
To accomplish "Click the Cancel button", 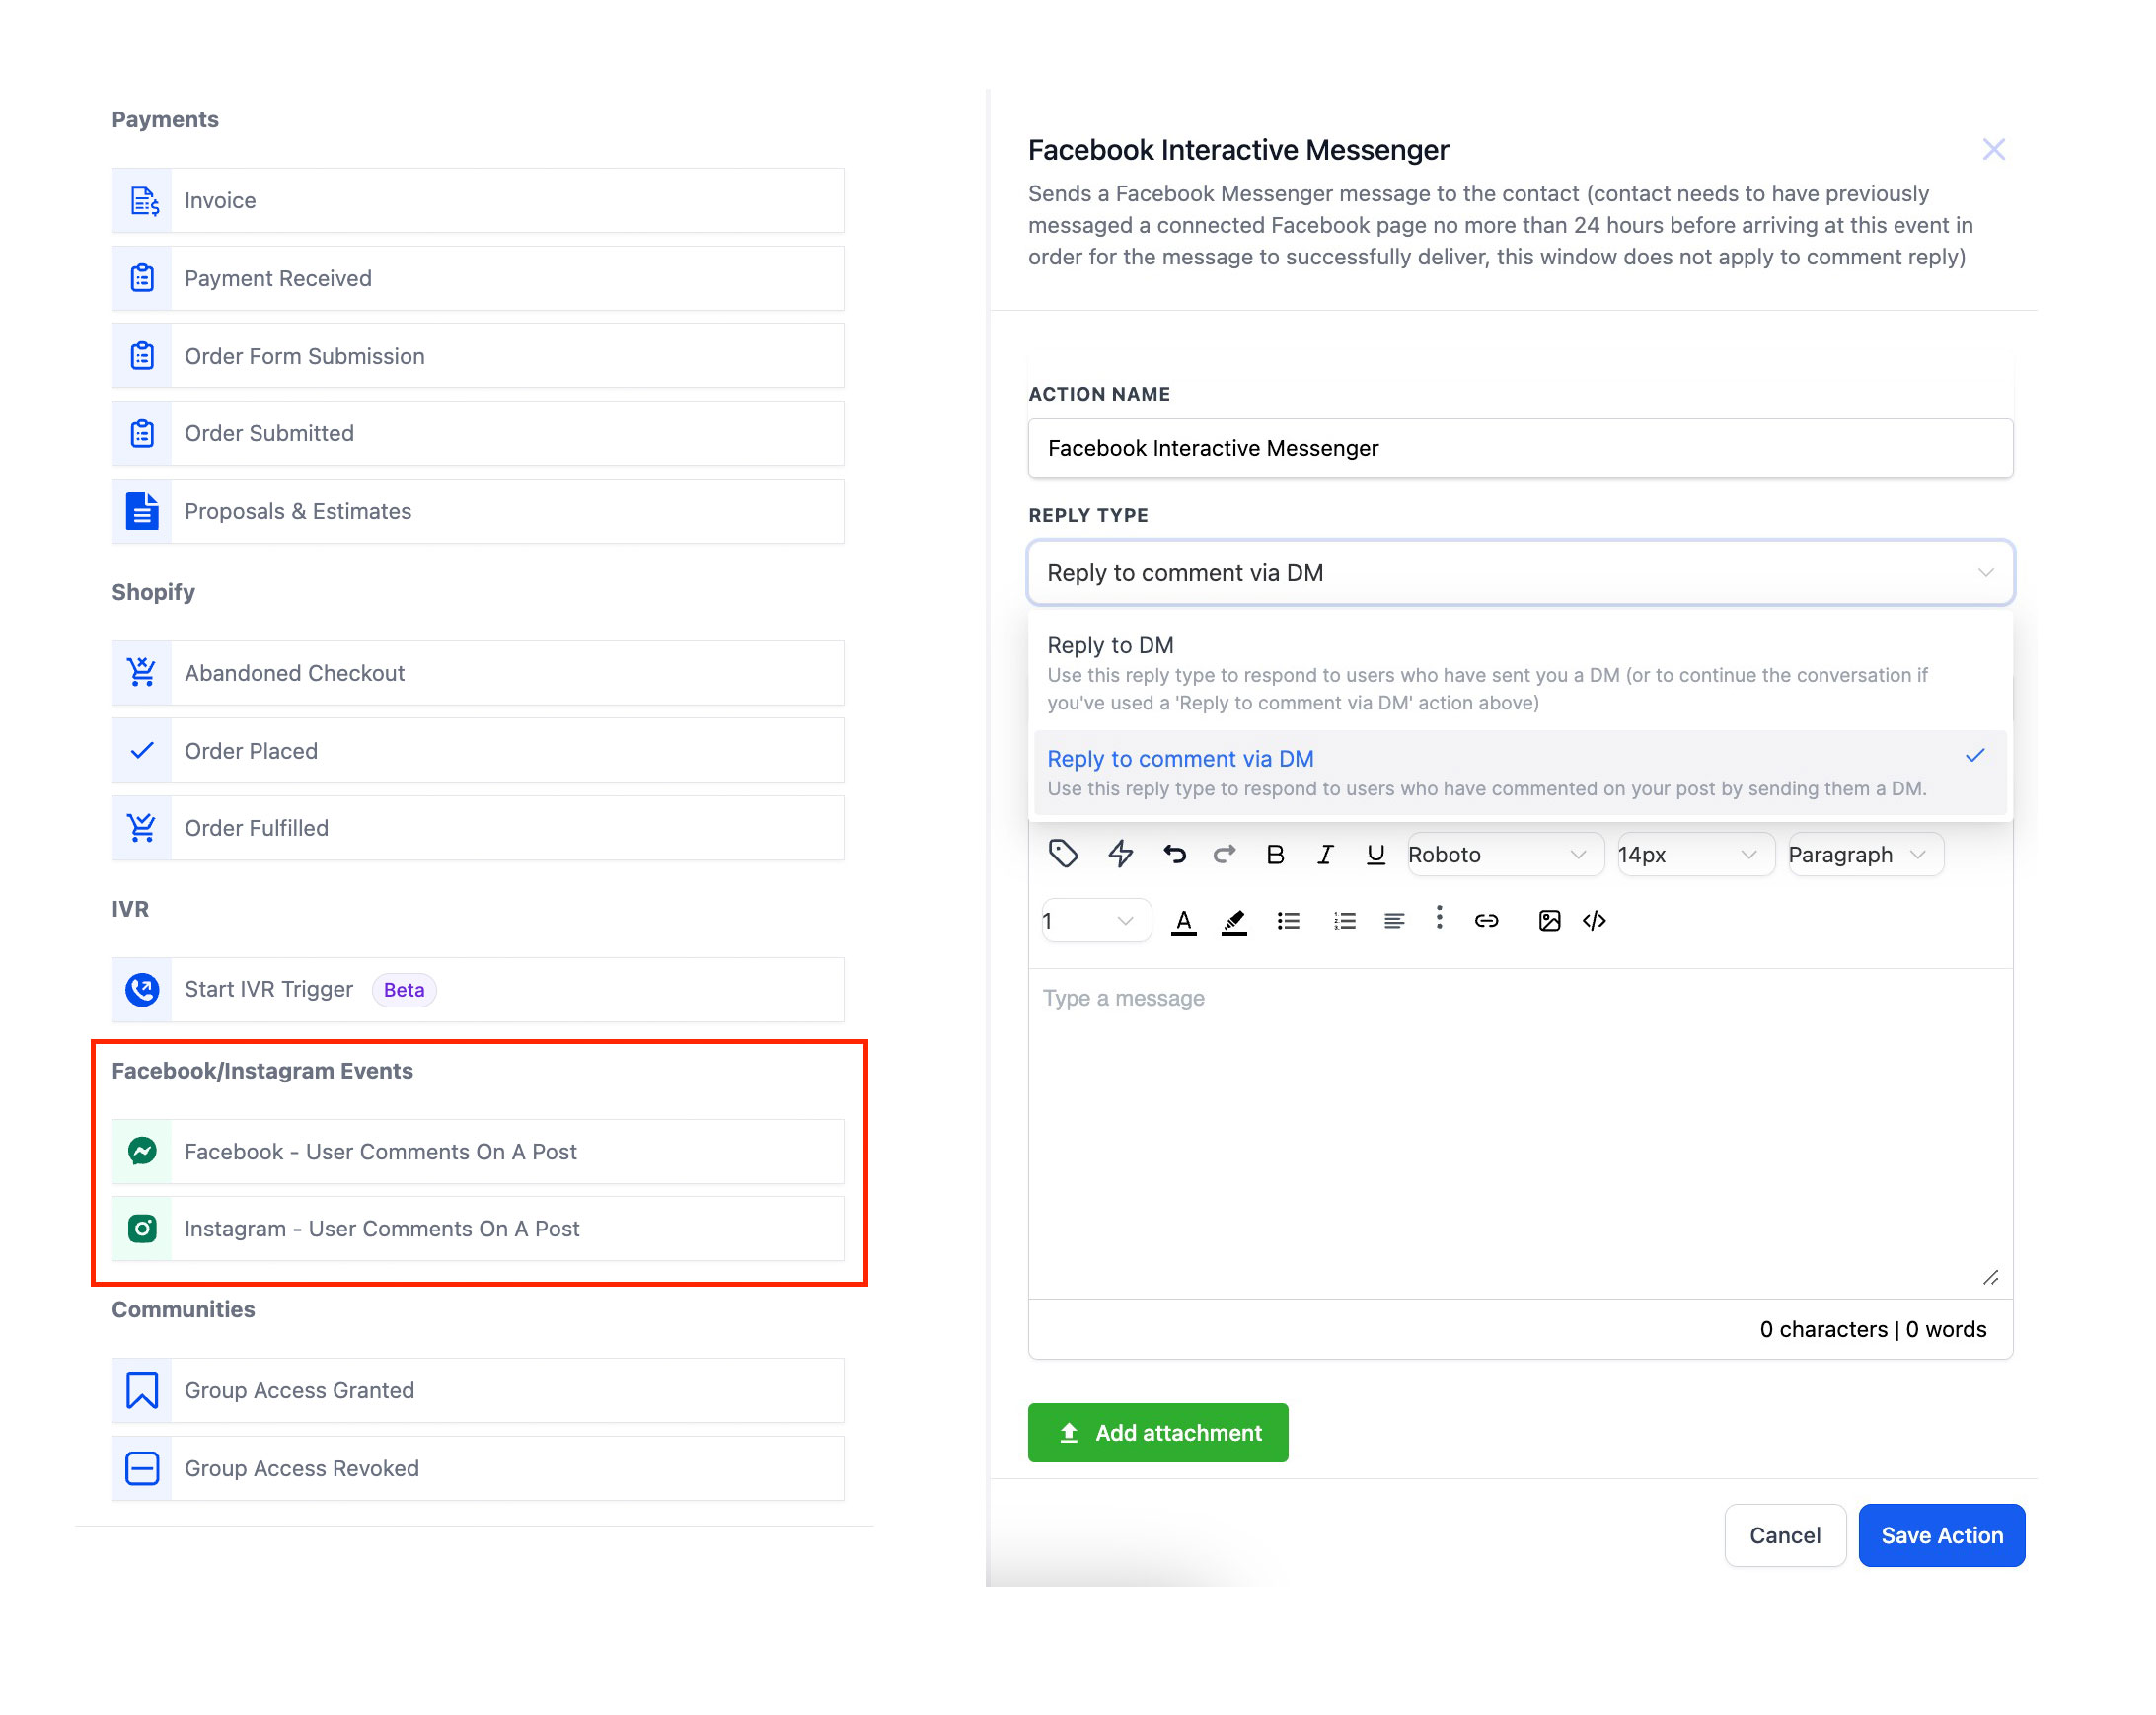I will pos(1784,1535).
